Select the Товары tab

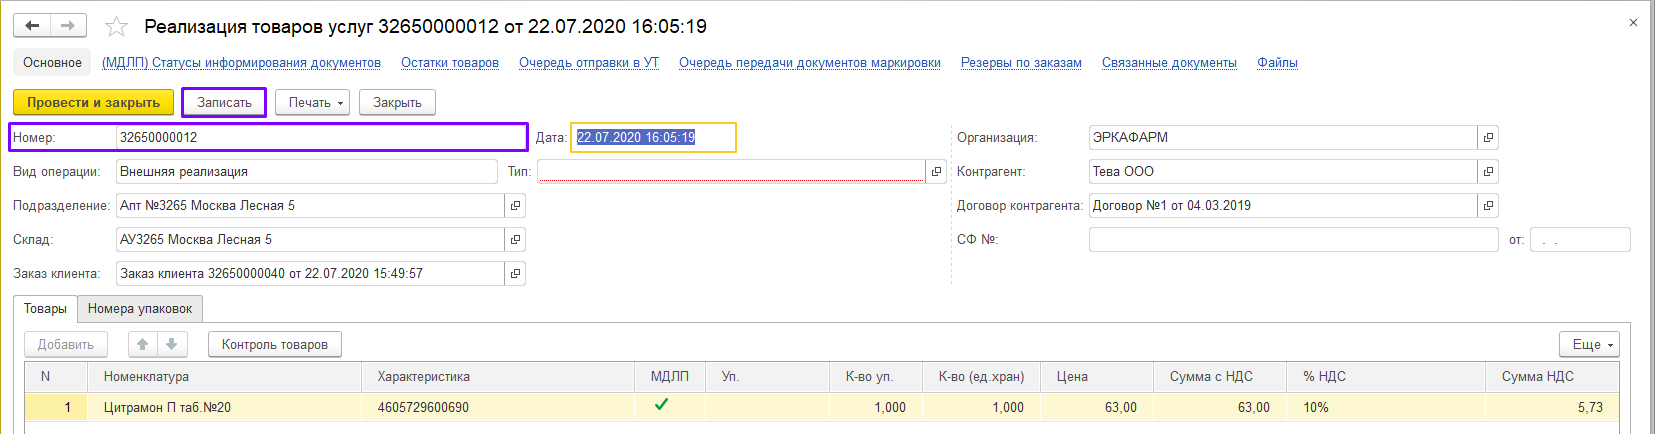(45, 309)
